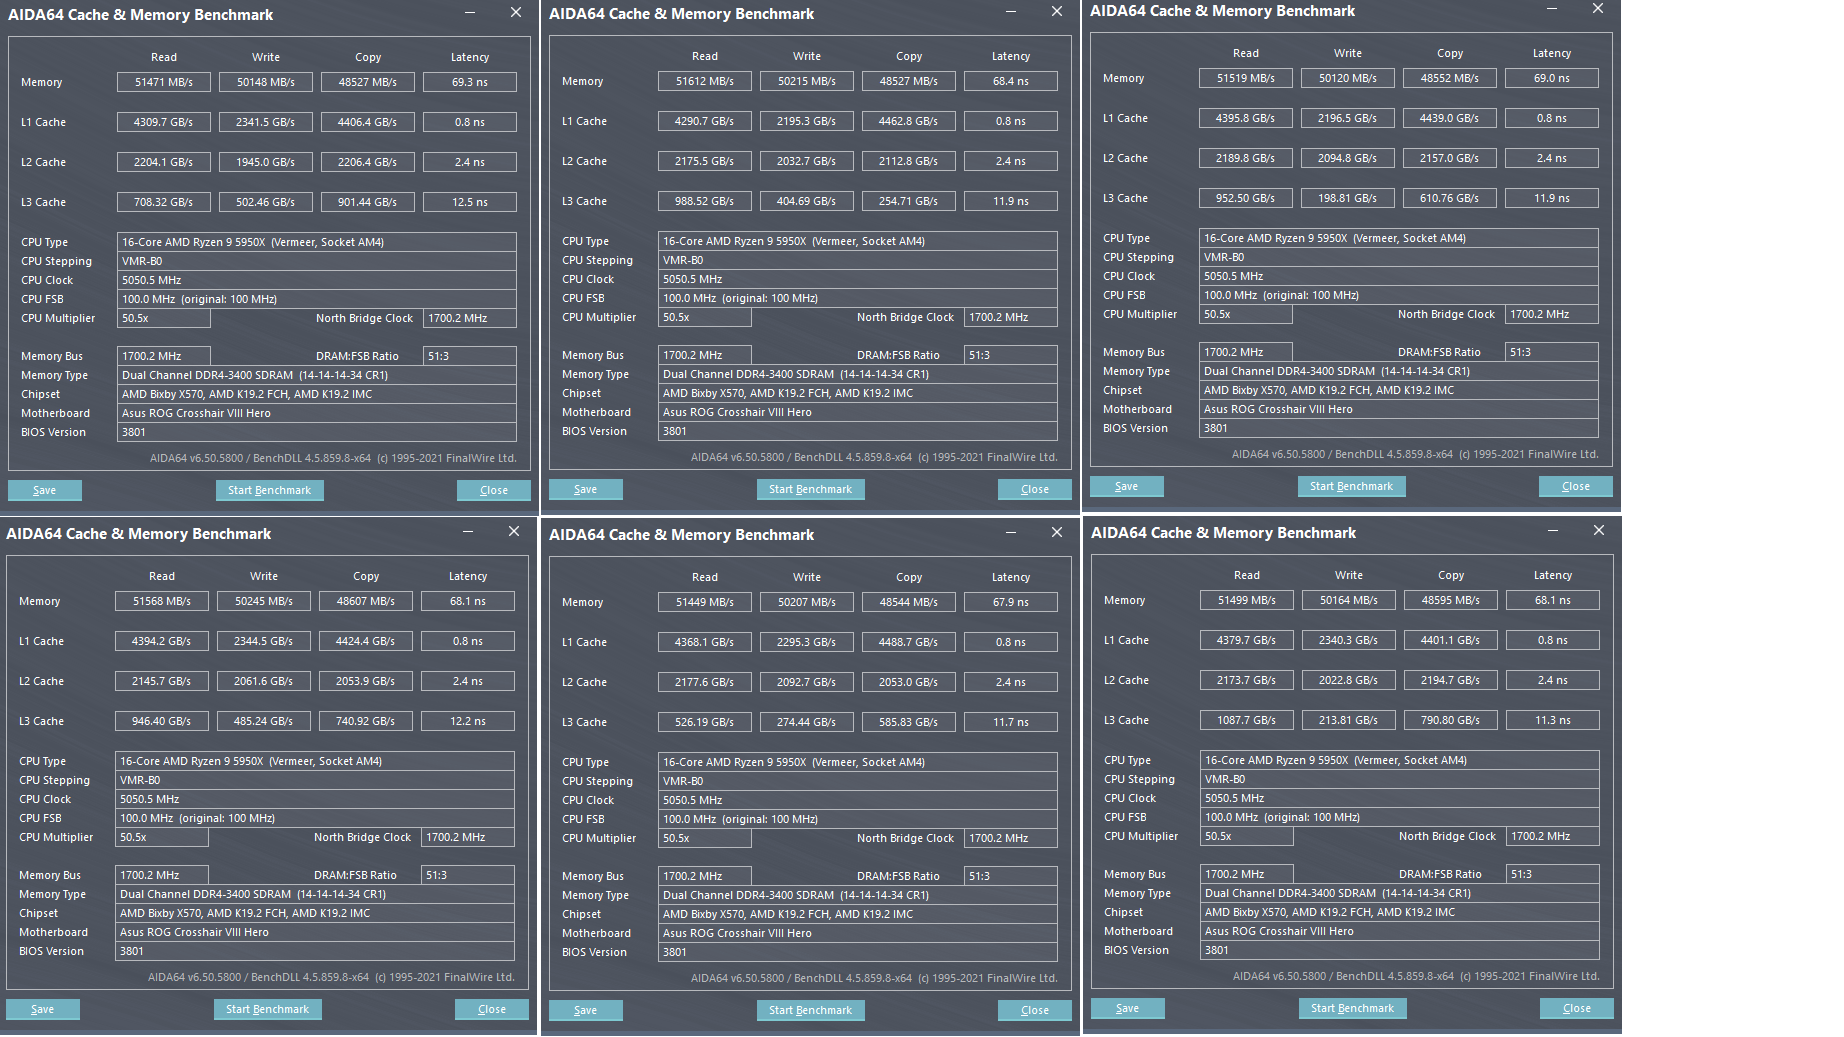
Task: Select the 213.81 GB/s L3 write value
Action: [x=1349, y=720]
